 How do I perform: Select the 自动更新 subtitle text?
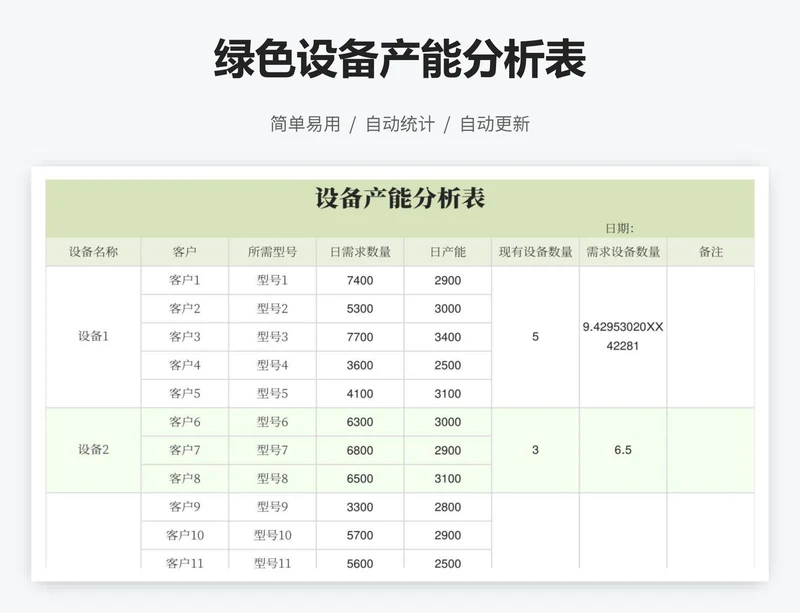495,124
